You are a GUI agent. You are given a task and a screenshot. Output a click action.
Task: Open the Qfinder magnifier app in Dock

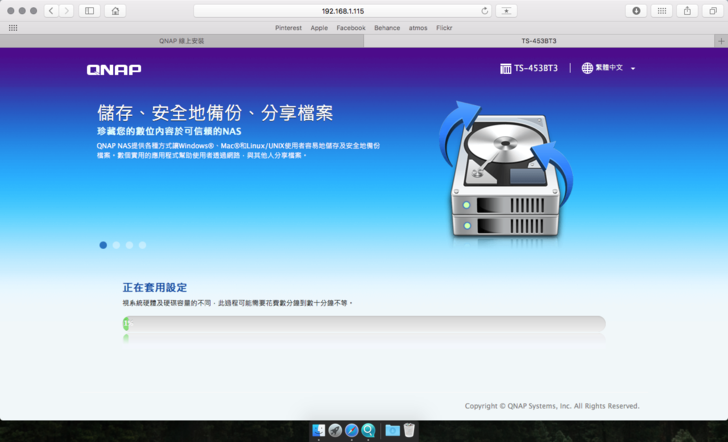[368, 430]
